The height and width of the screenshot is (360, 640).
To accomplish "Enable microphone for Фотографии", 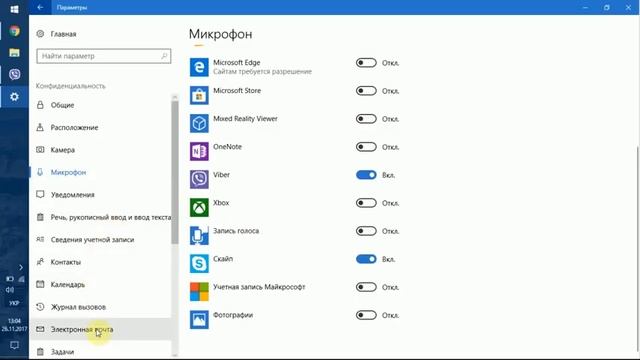I will (366, 316).
